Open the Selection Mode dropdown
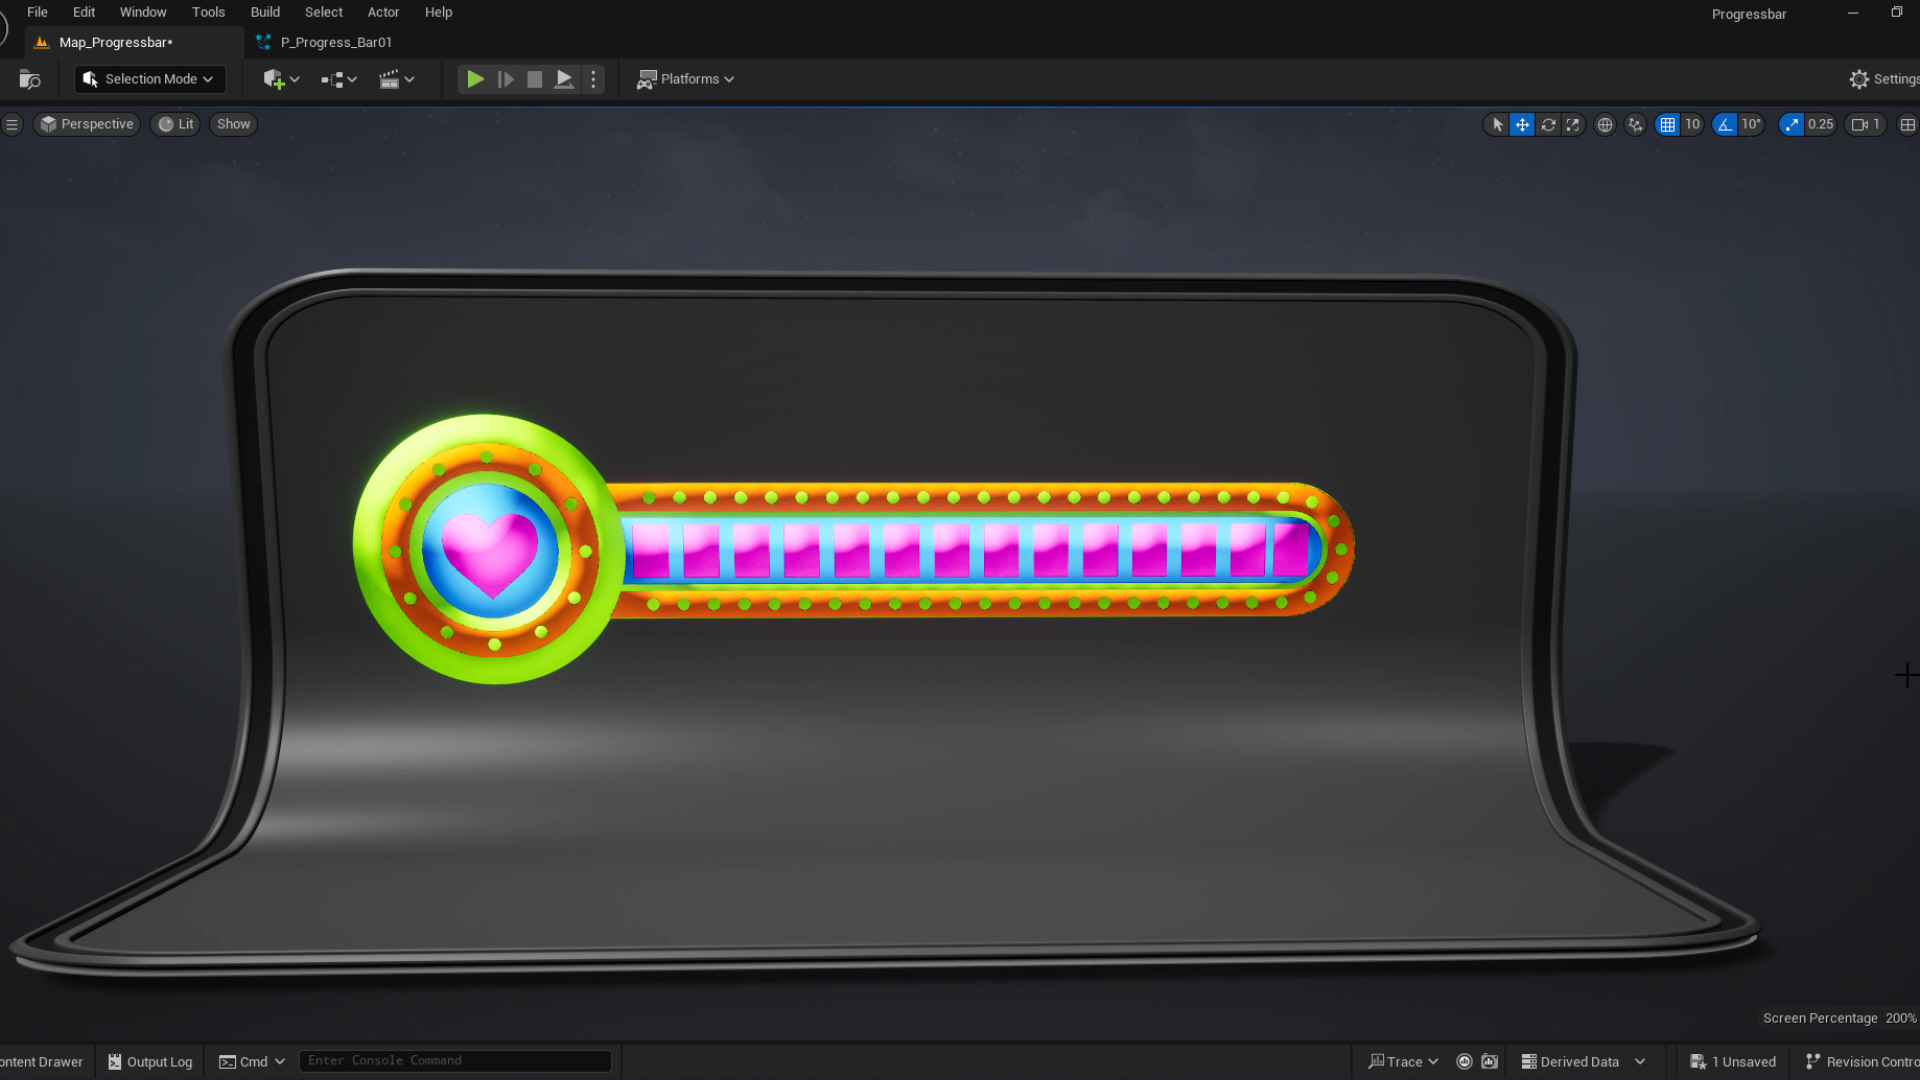 tap(149, 79)
